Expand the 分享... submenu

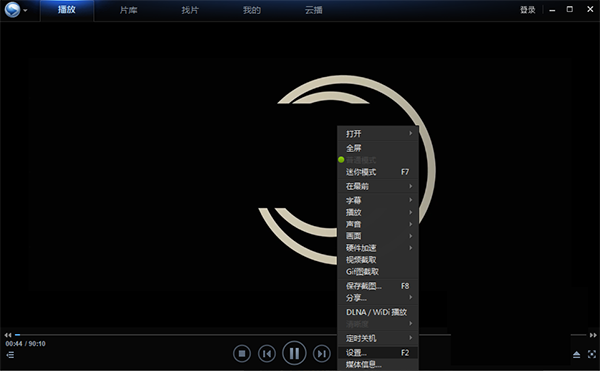(378, 298)
